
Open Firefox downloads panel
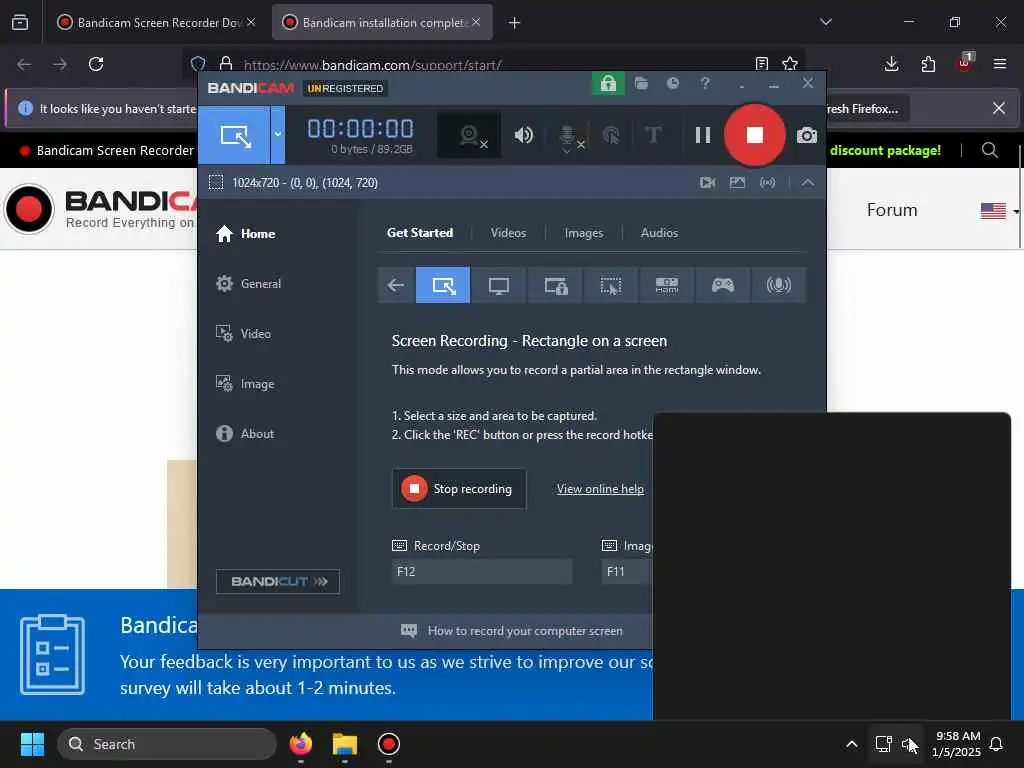(891, 64)
